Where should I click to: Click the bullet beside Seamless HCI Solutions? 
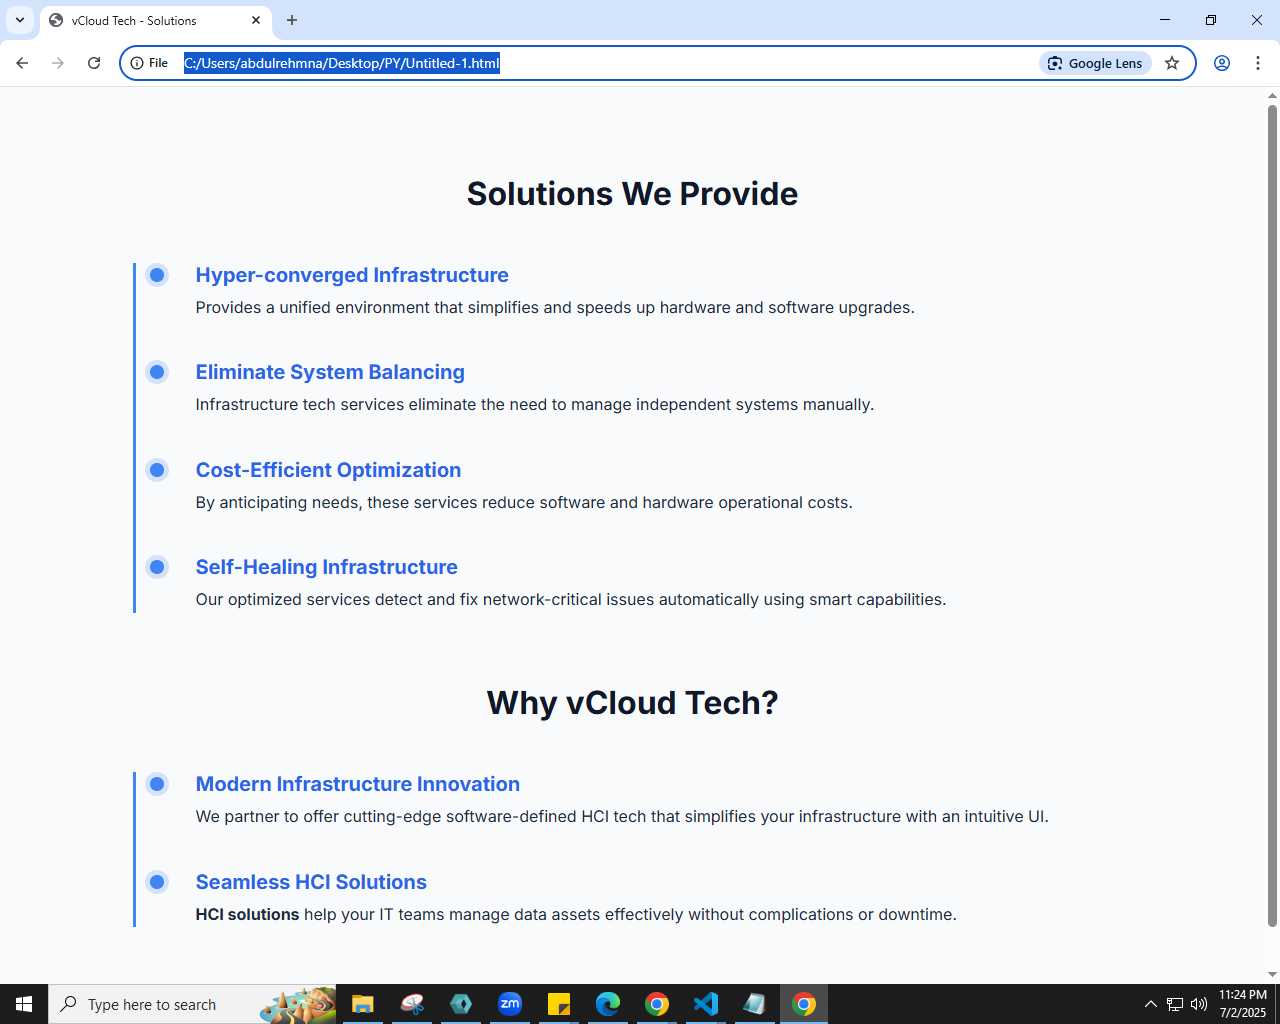(157, 882)
